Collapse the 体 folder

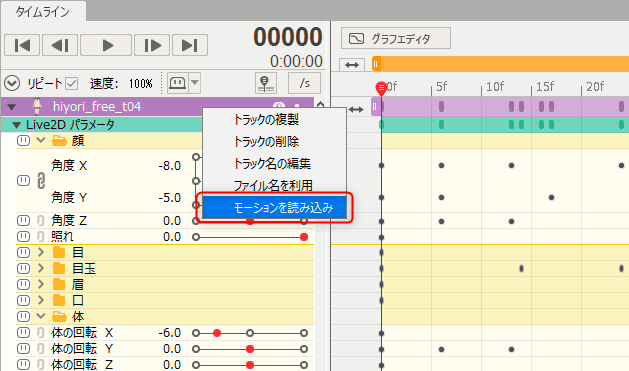tap(41, 316)
